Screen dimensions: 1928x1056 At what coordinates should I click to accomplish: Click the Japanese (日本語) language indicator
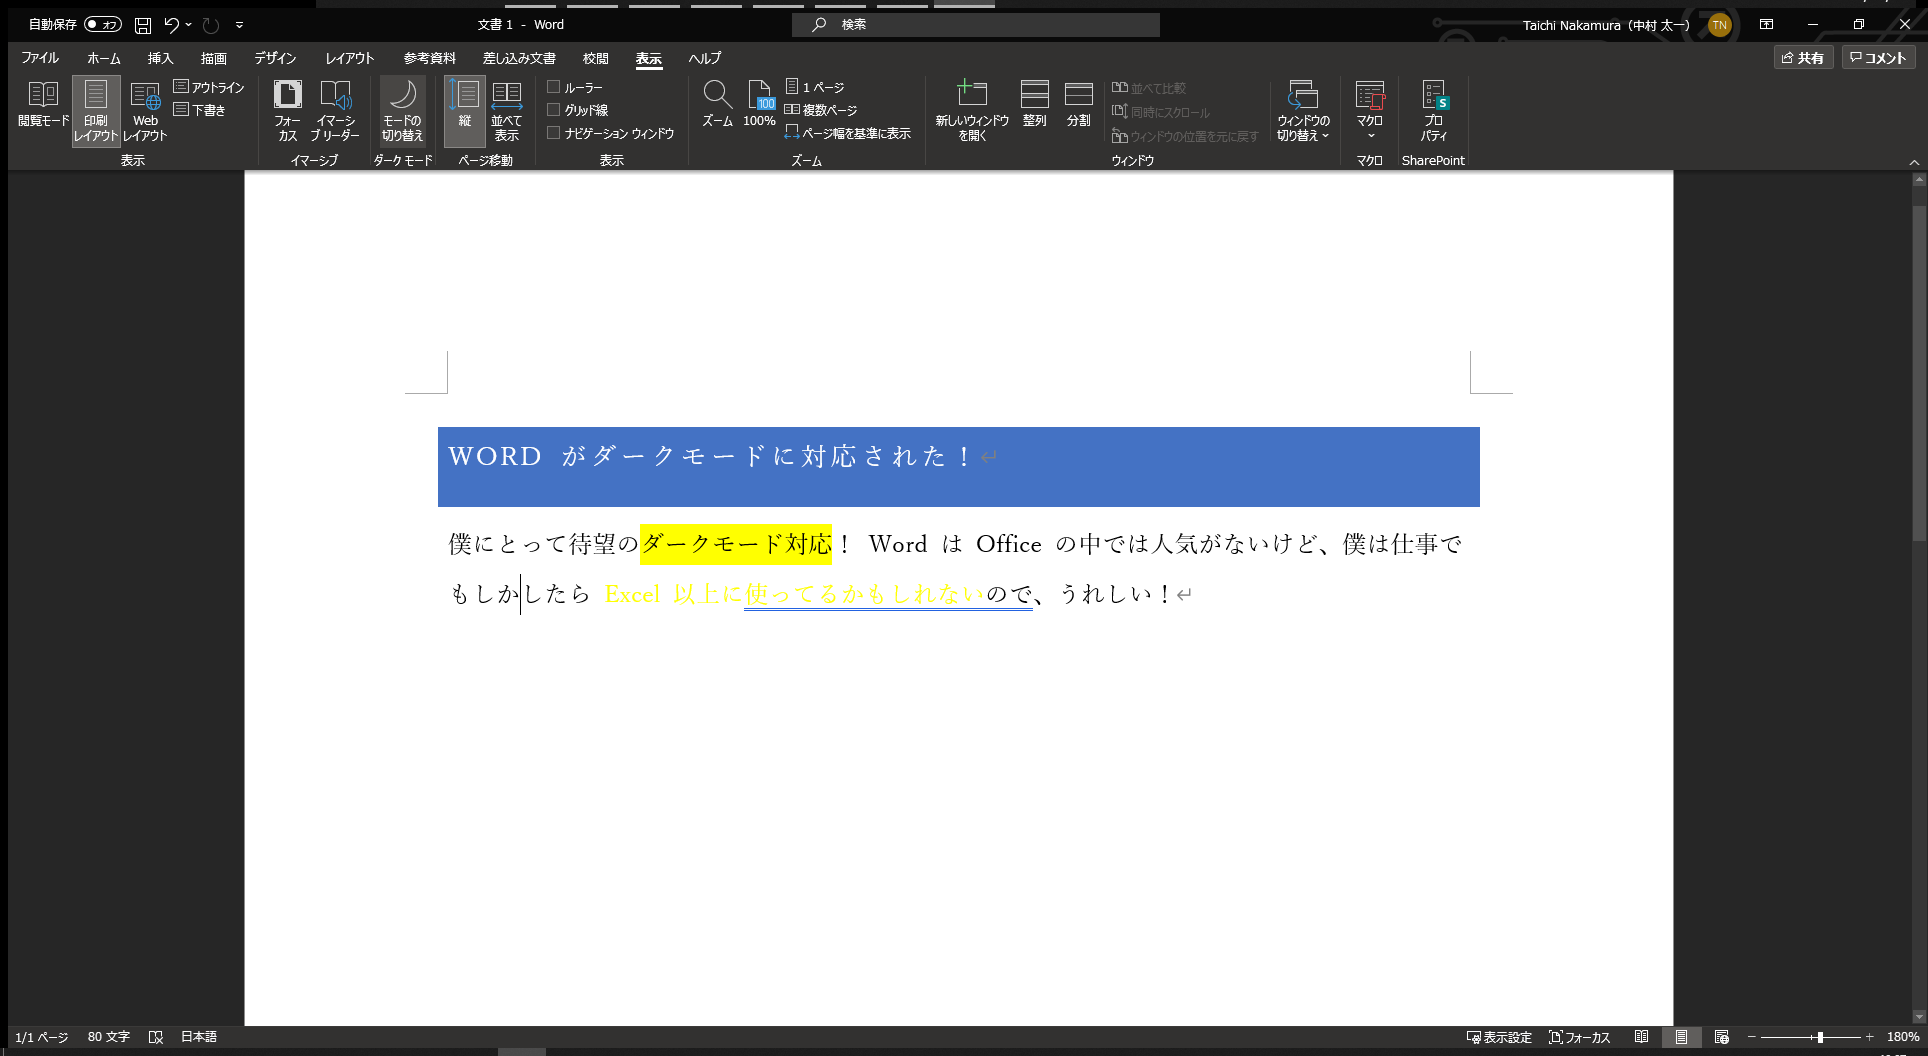coord(199,1037)
